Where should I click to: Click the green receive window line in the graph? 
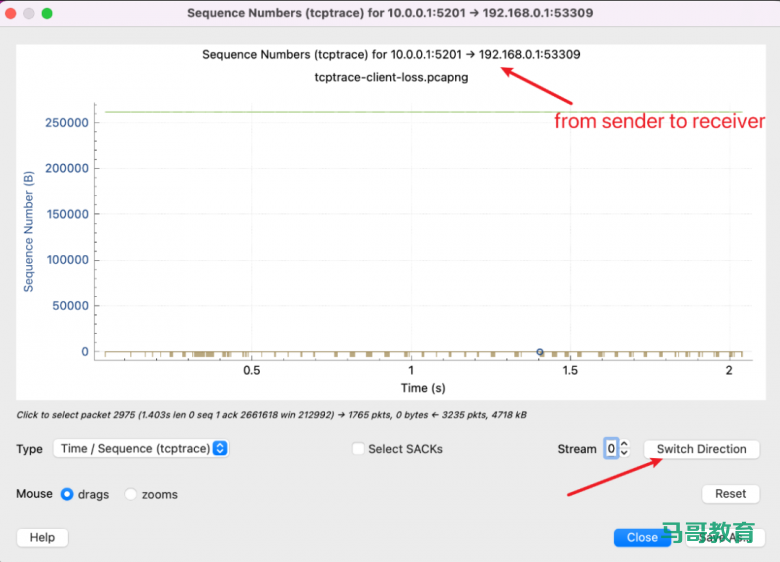coord(400,112)
